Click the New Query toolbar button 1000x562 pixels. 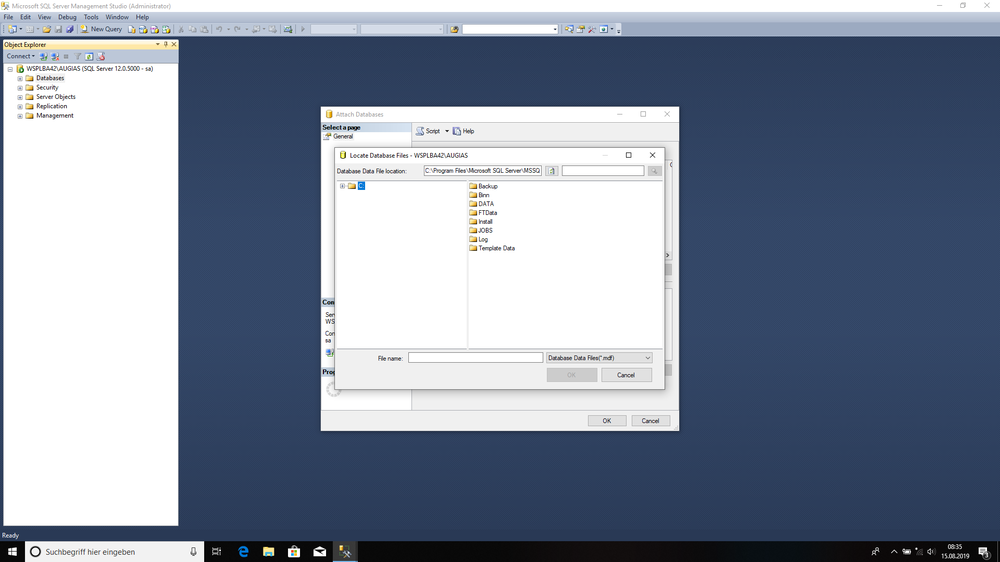[x=101, y=29]
